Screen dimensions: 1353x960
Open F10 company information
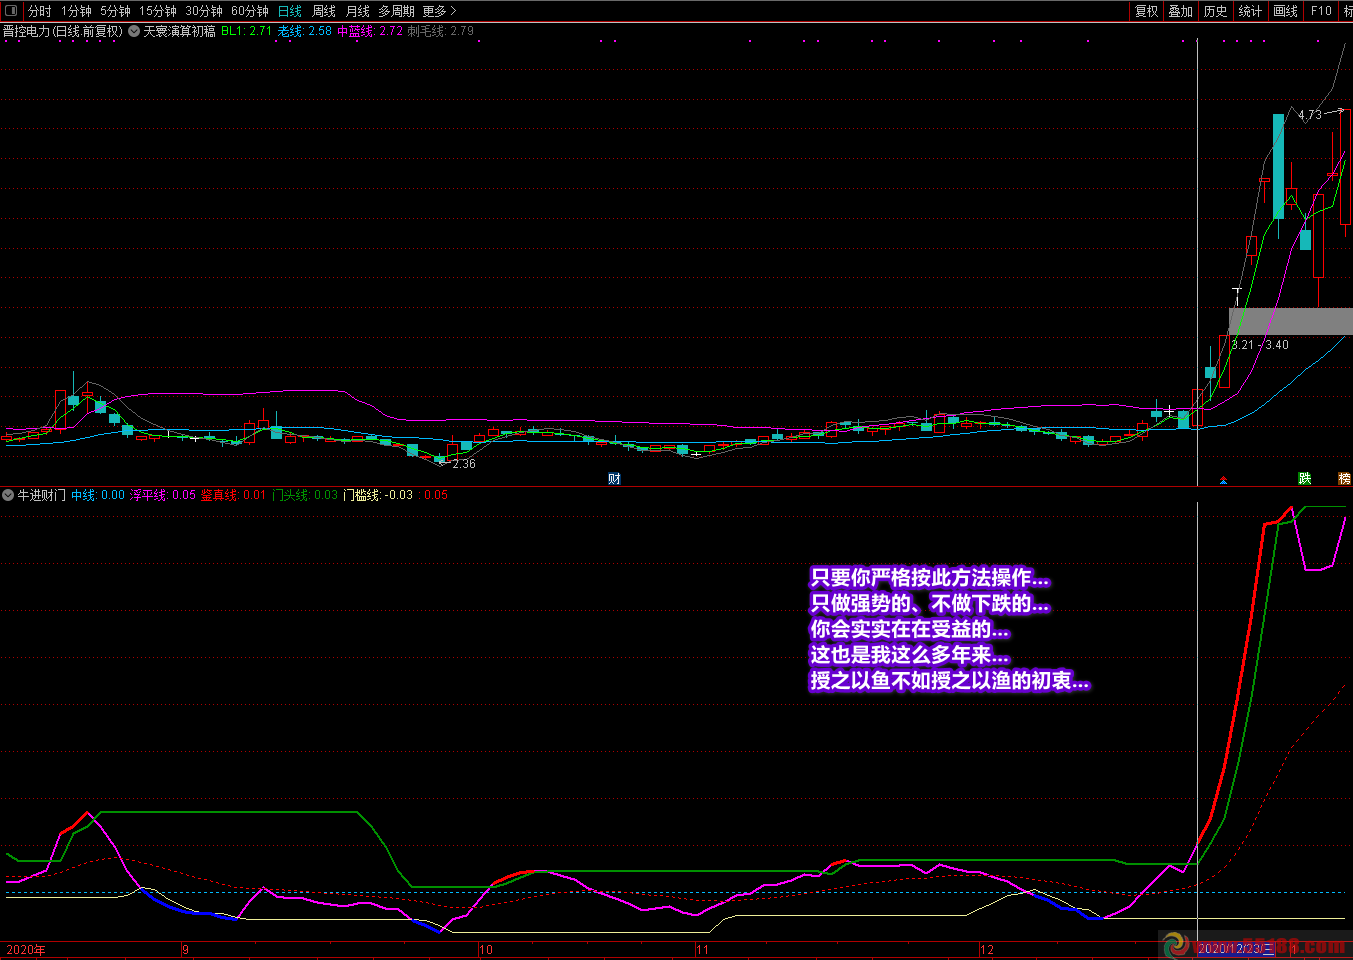point(1321,11)
